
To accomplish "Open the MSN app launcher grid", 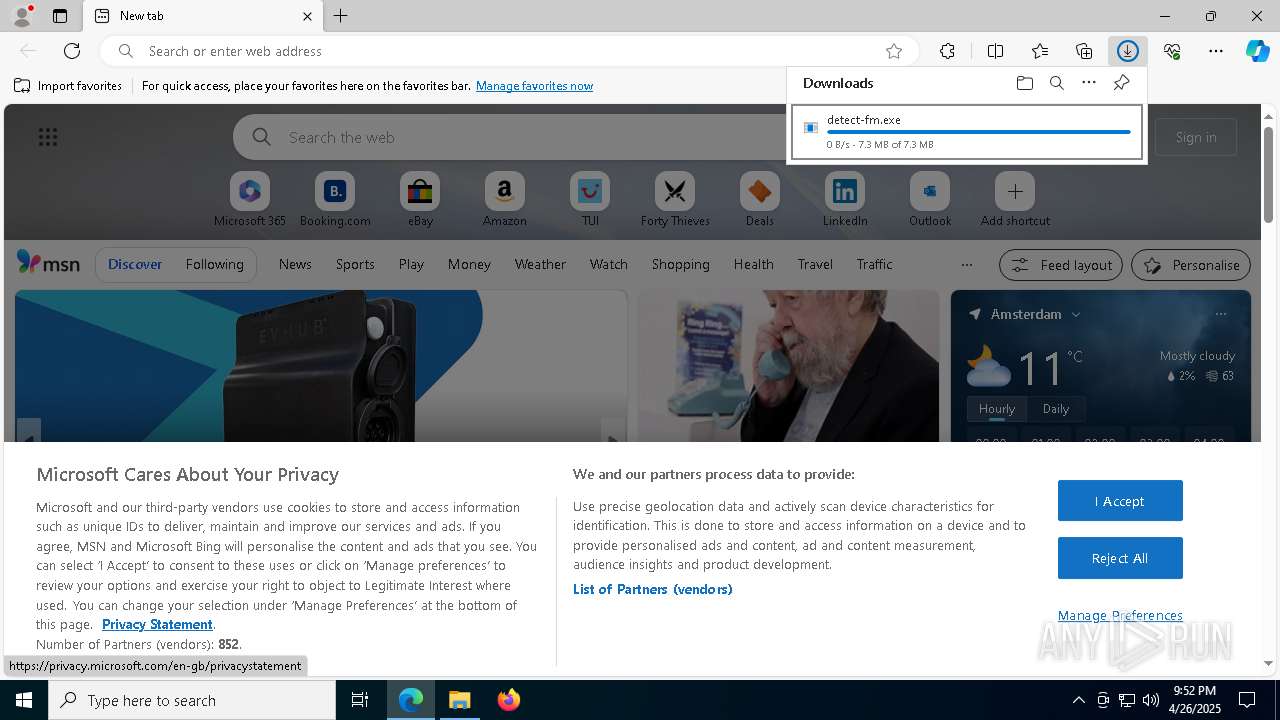I will tap(48, 137).
